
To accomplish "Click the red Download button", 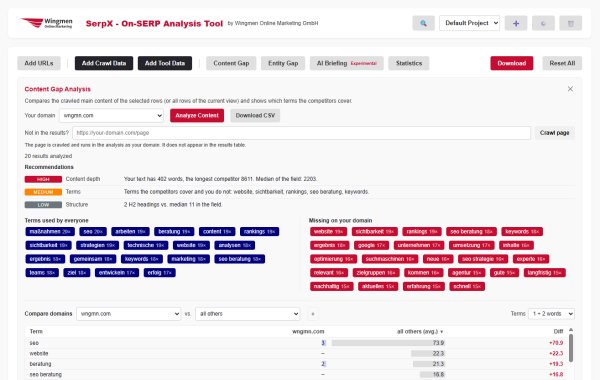I will pyautogui.click(x=512, y=63).
